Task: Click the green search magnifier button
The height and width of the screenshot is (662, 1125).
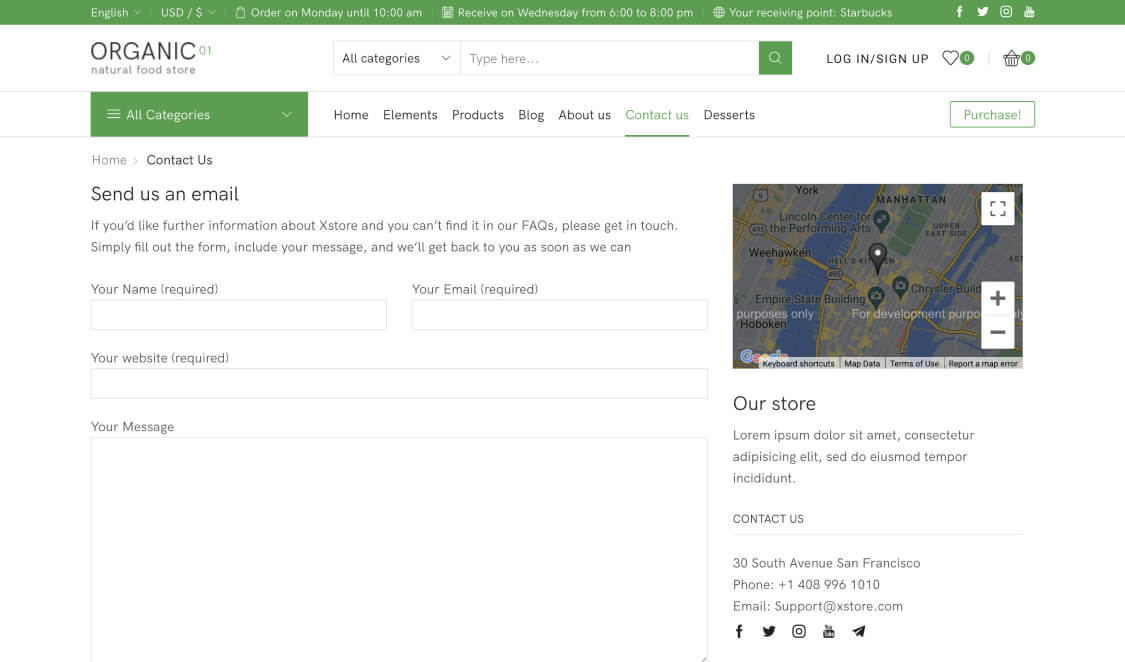Action: pyautogui.click(x=775, y=58)
